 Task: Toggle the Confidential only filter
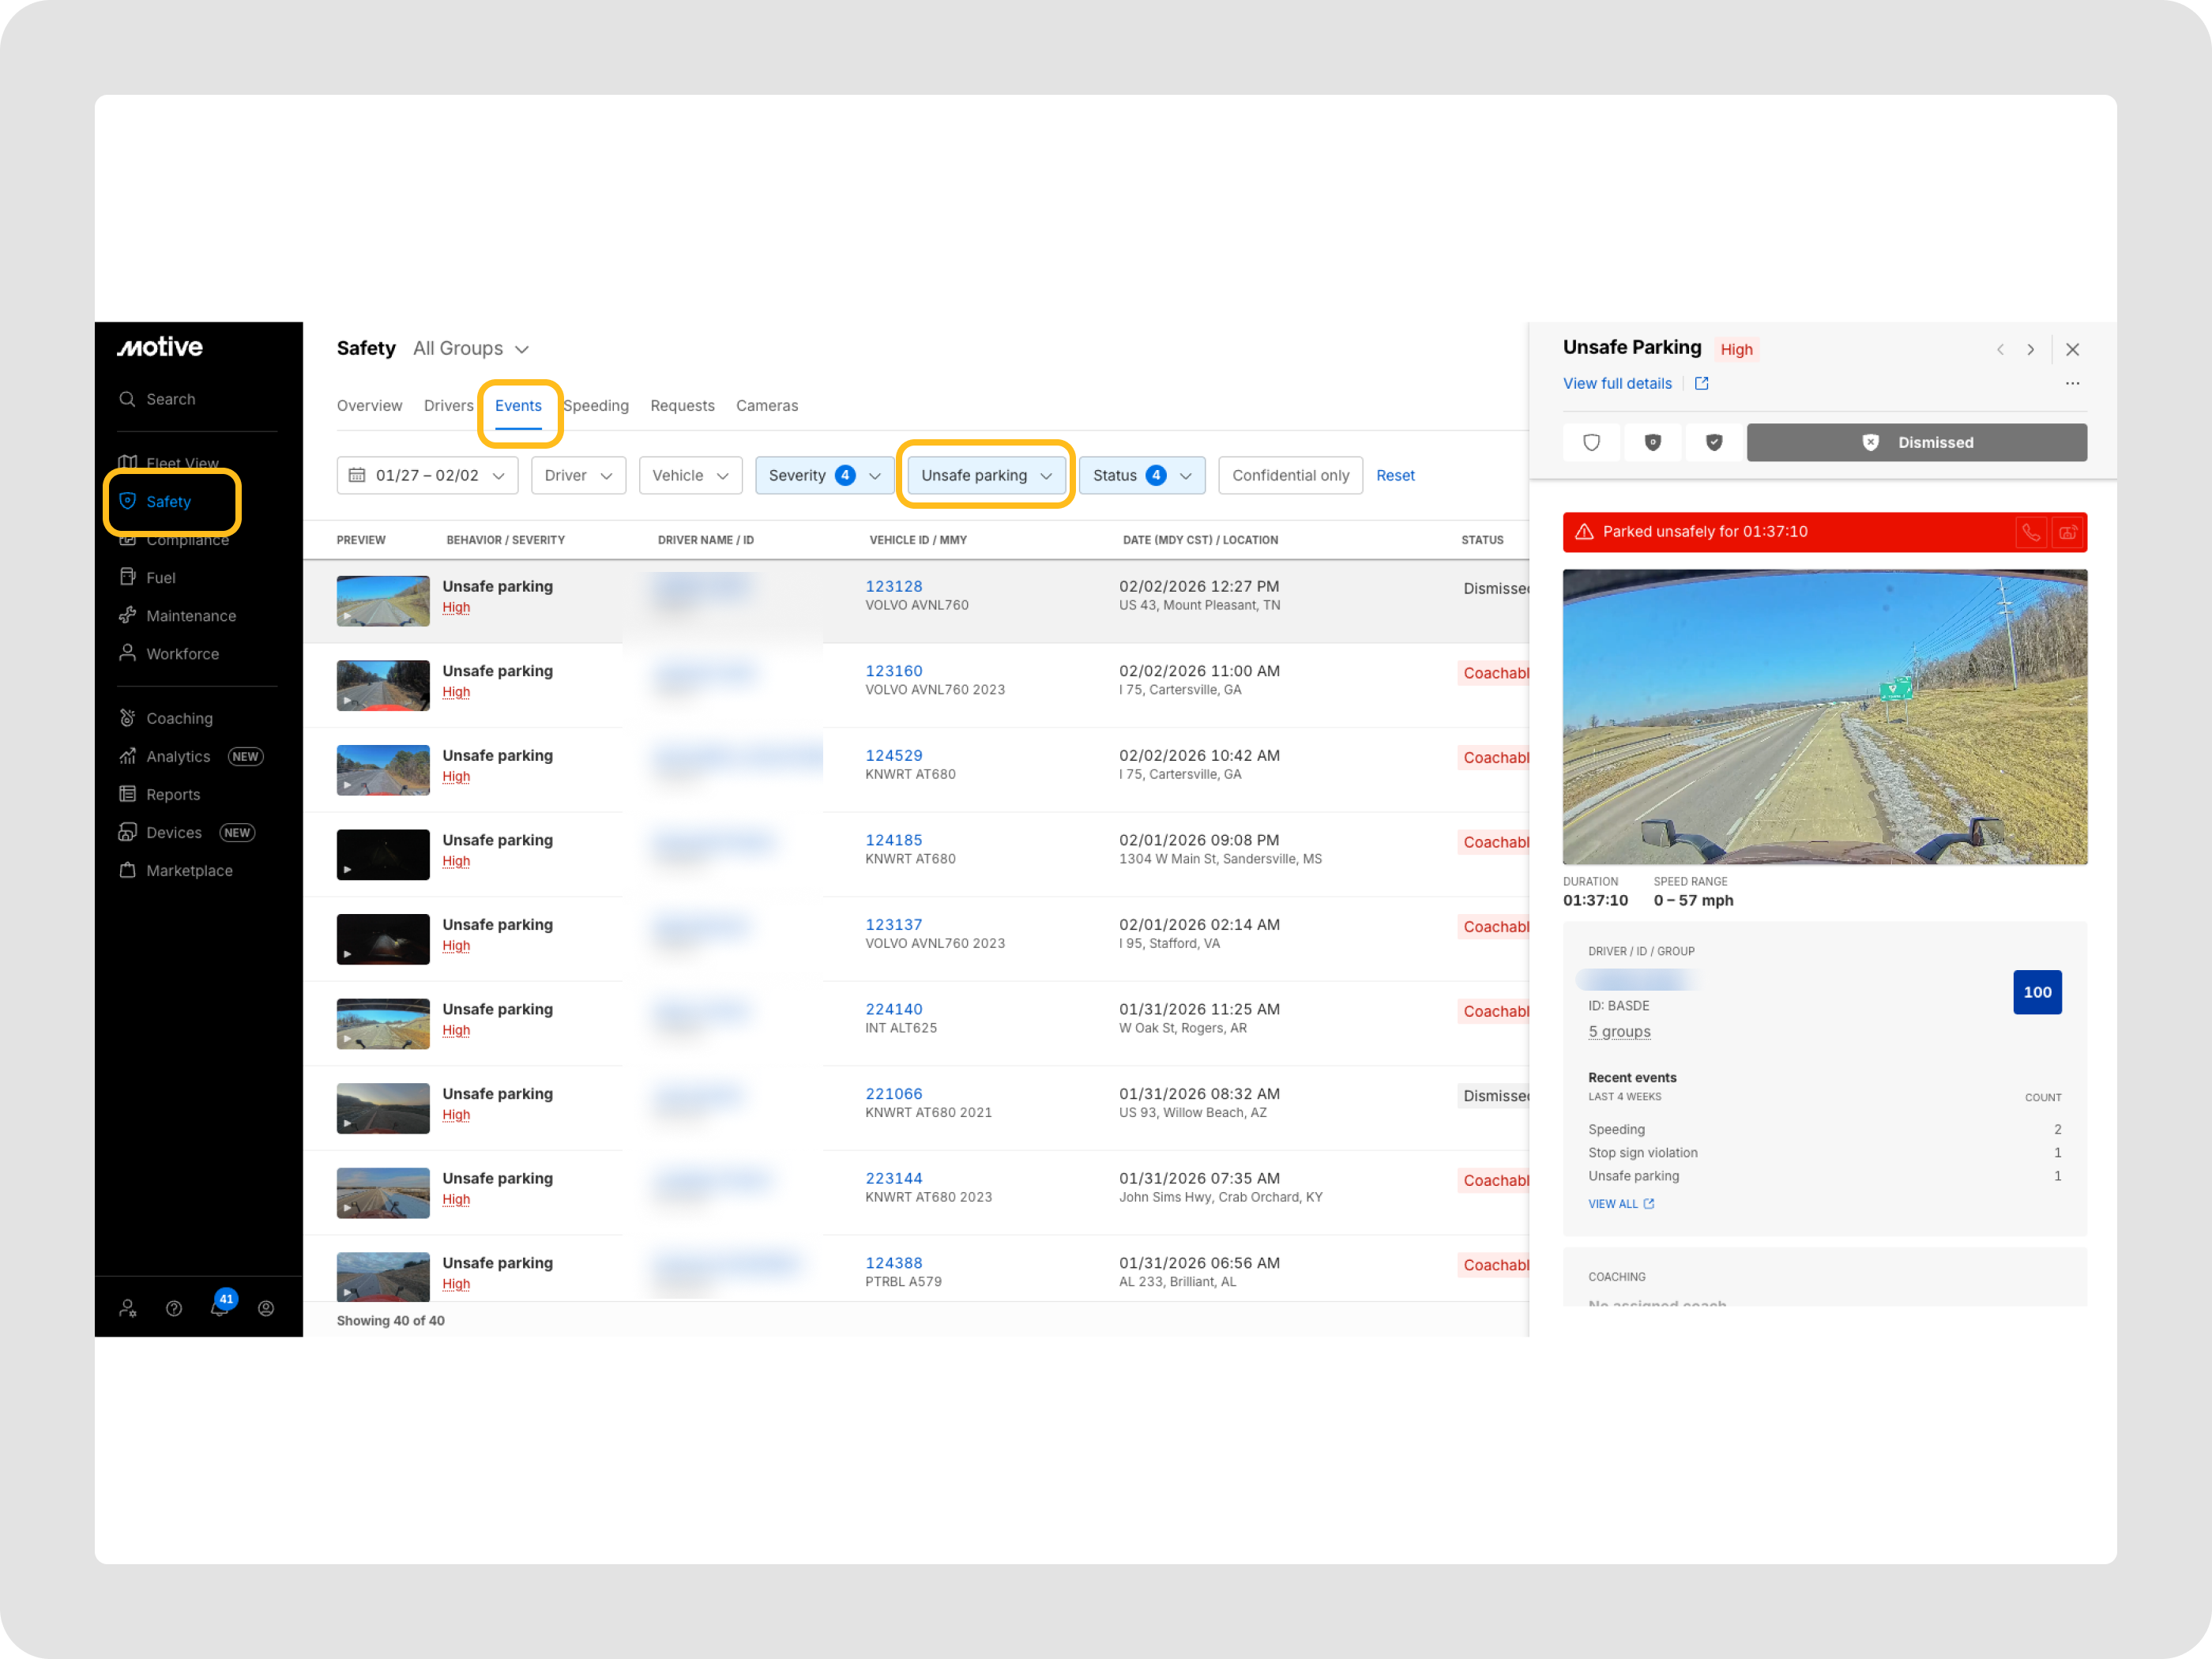point(1290,475)
